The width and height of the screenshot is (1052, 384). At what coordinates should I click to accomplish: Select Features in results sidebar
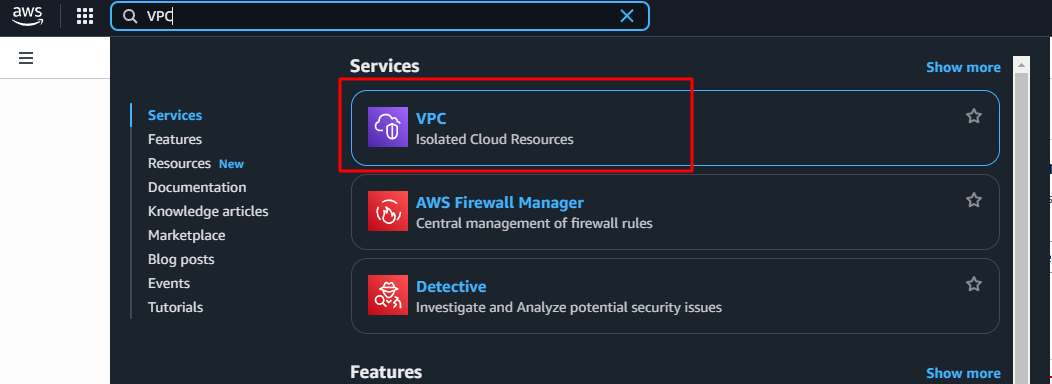(175, 140)
